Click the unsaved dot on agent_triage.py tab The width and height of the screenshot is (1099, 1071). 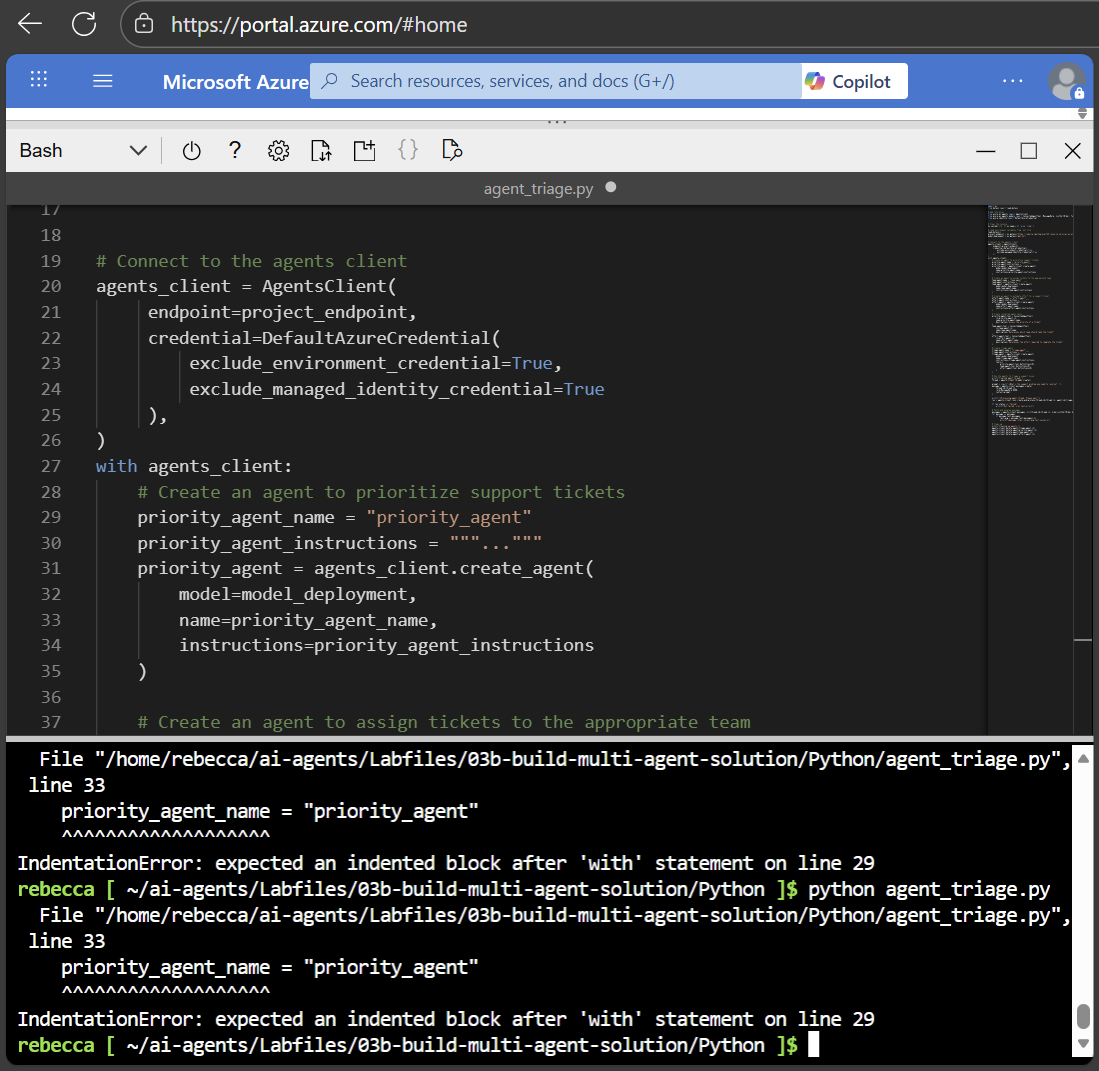point(611,187)
